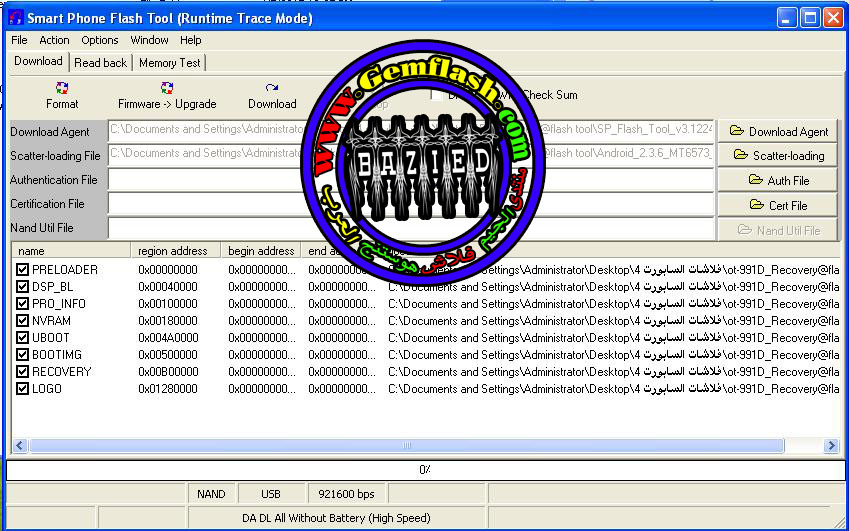Browse for a Scatter-loading file
Screen dimensions: 849x531
click(778, 155)
